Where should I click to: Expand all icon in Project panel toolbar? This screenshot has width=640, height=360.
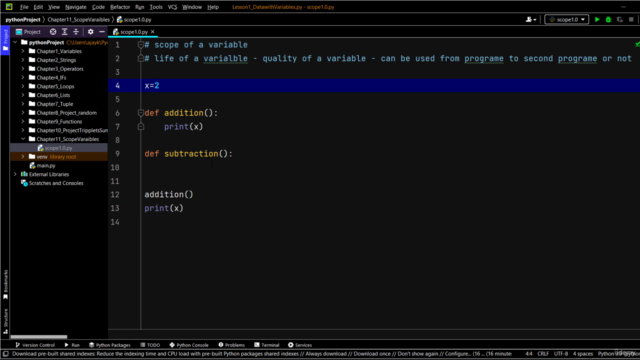(x=64, y=31)
